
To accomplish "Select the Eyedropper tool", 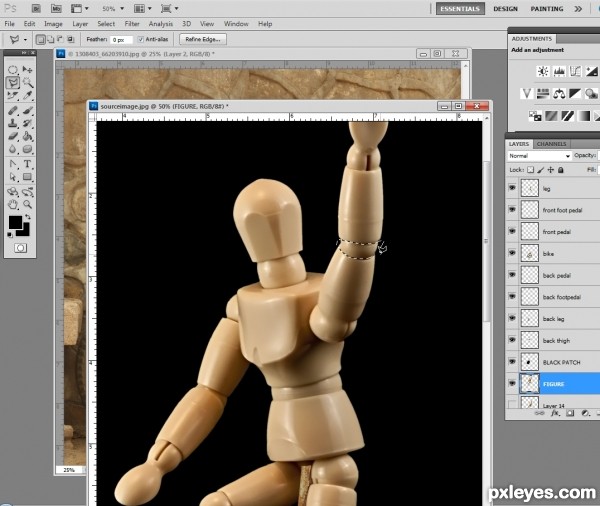I will (x=28, y=95).
